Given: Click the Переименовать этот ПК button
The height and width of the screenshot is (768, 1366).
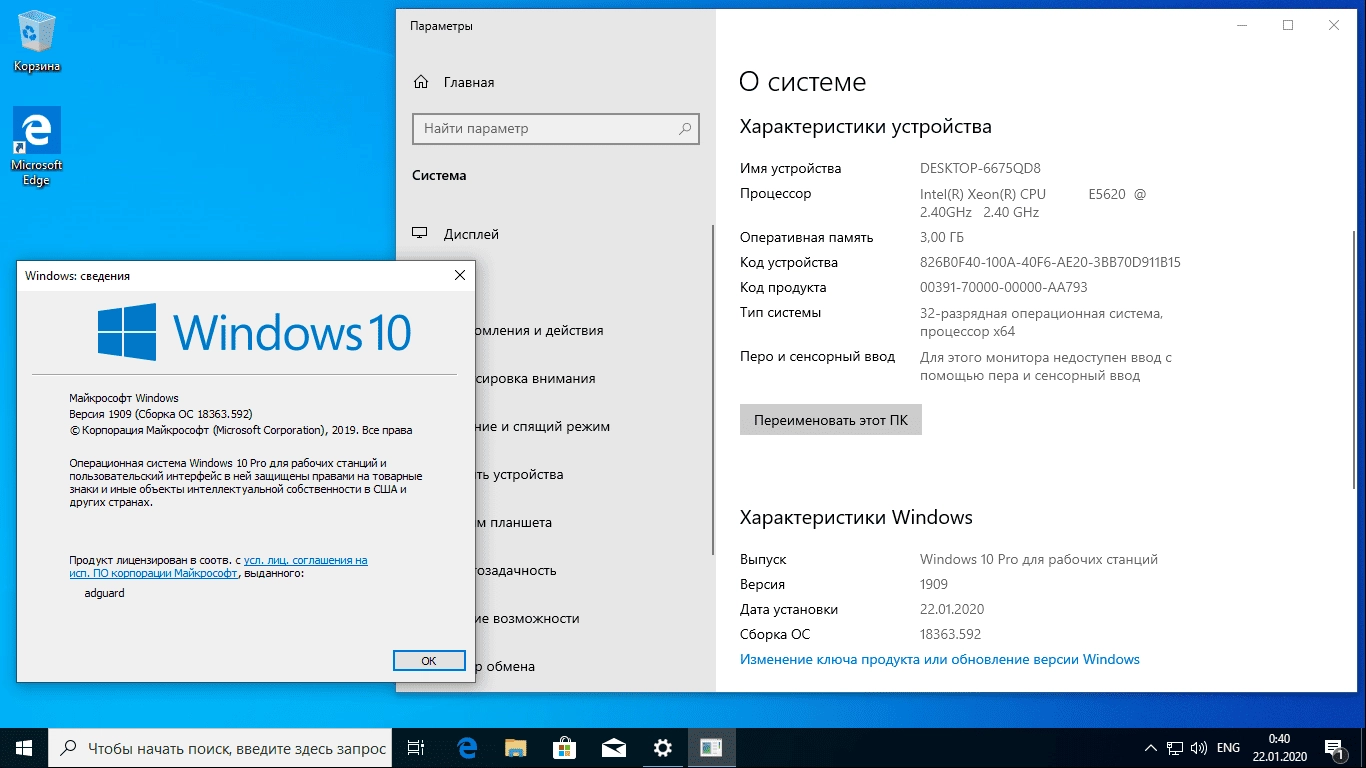Looking at the screenshot, I should coord(830,420).
